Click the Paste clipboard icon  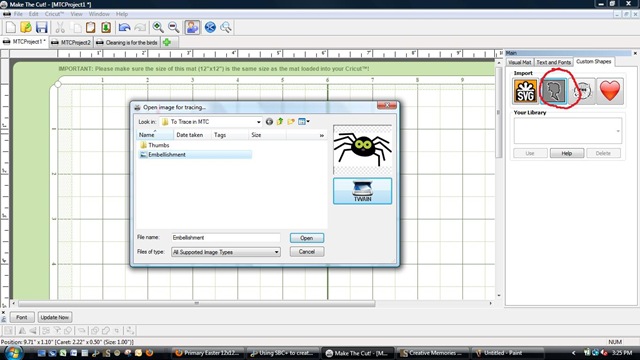(x=91, y=27)
